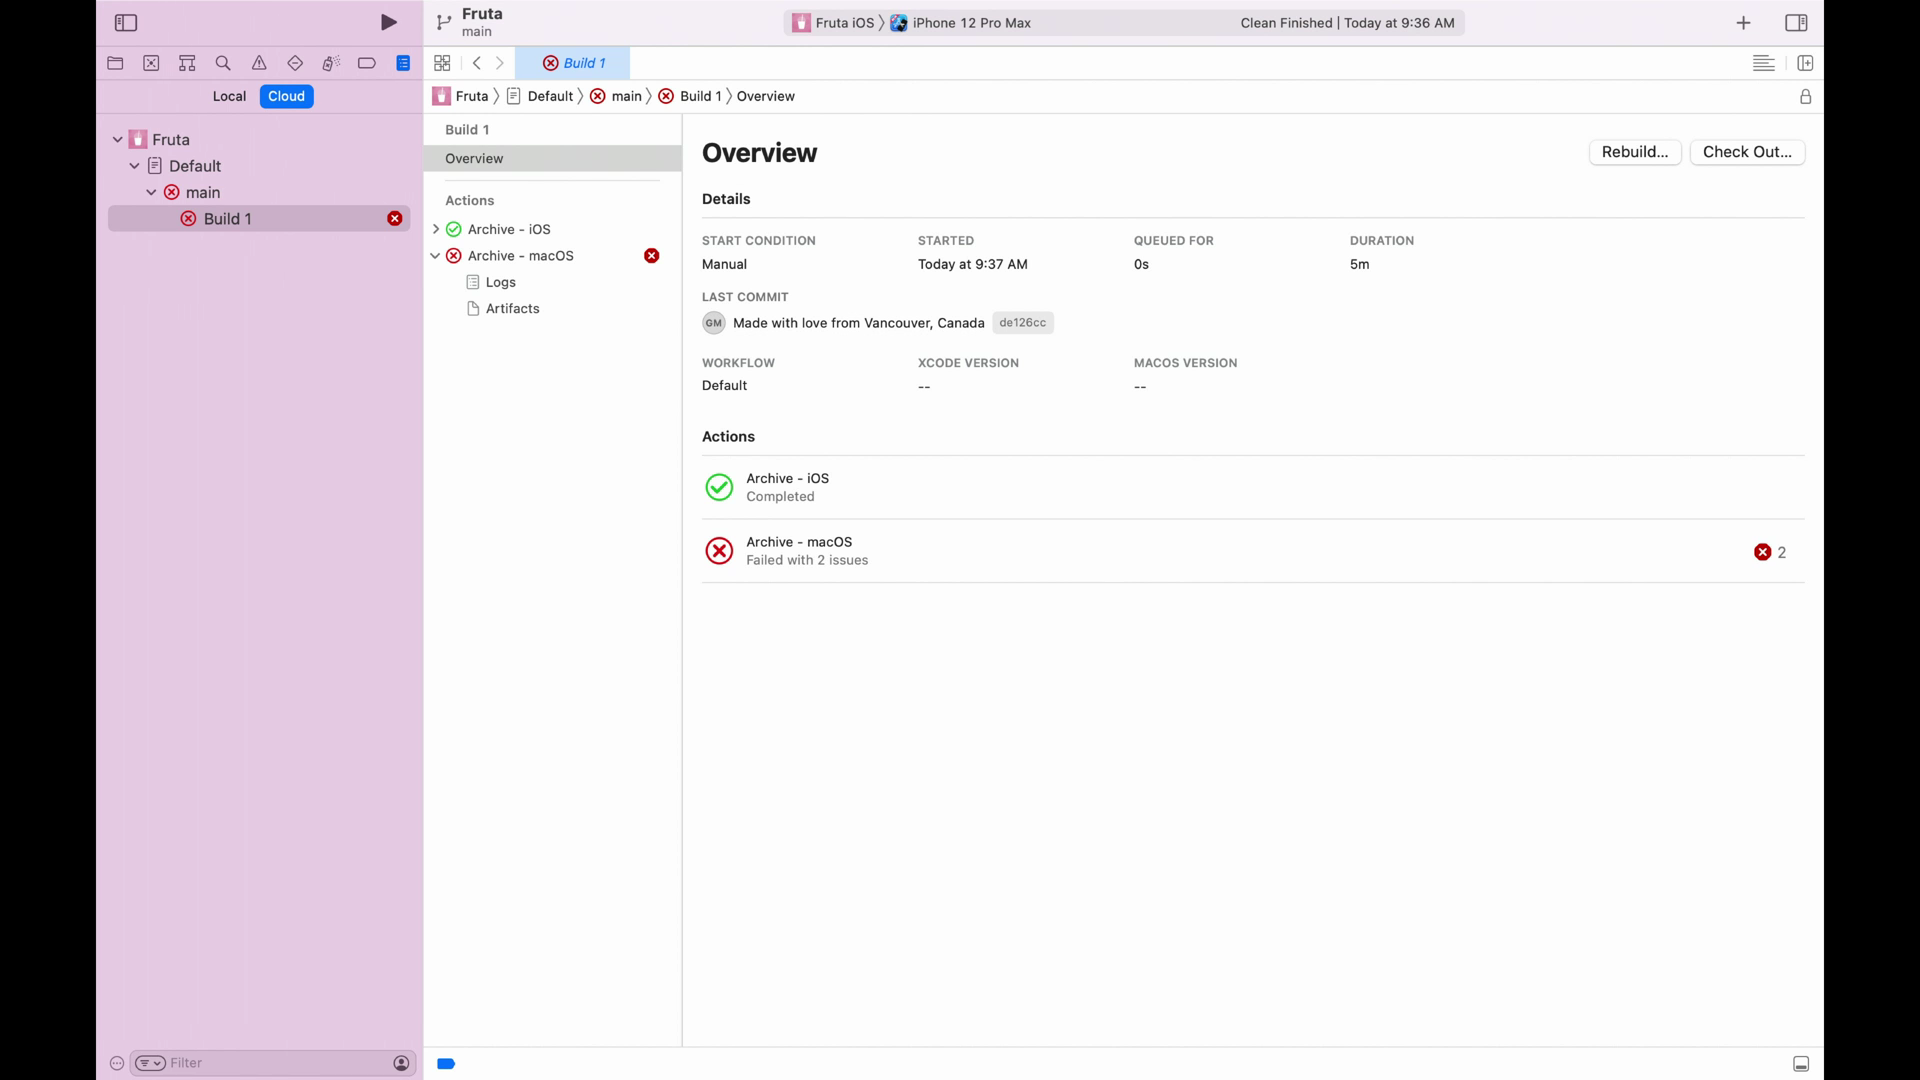Click Fruta in the jump bar

pos(461,96)
